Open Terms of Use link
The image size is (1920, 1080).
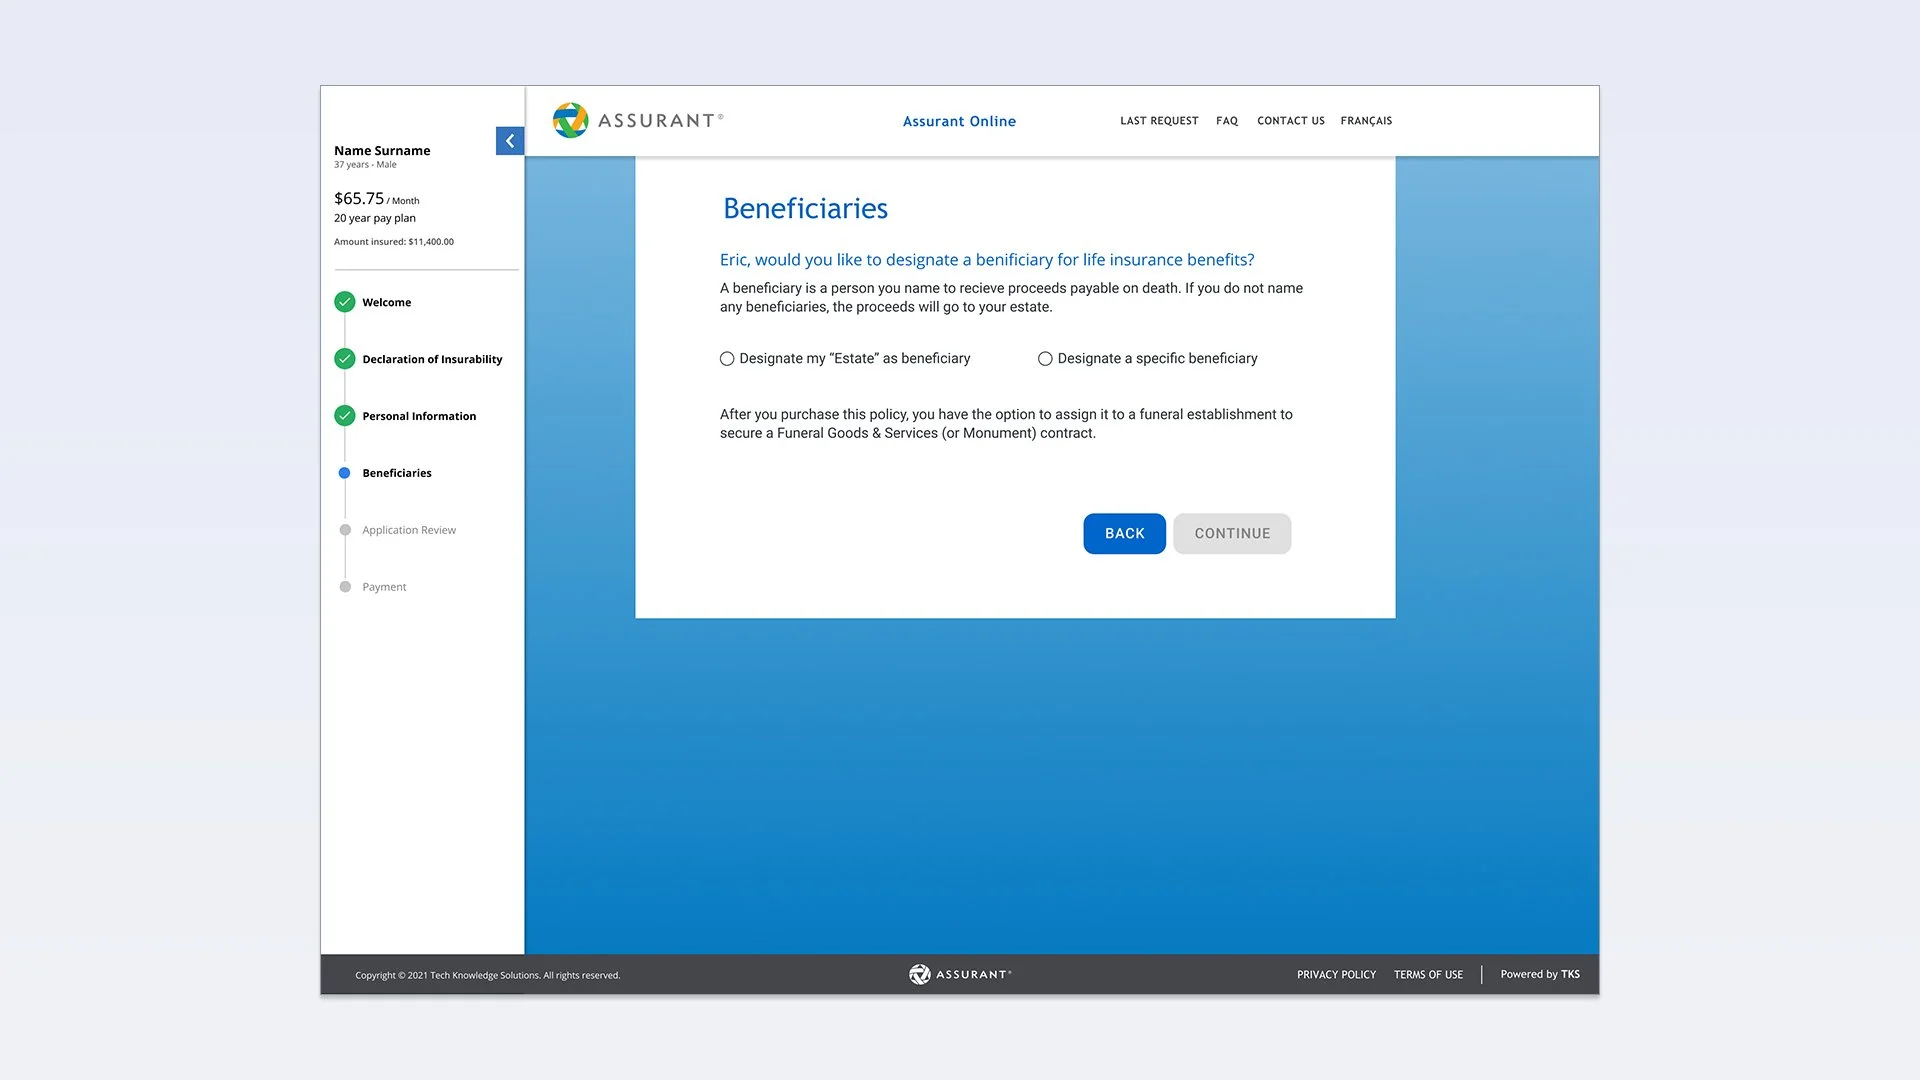(1428, 975)
